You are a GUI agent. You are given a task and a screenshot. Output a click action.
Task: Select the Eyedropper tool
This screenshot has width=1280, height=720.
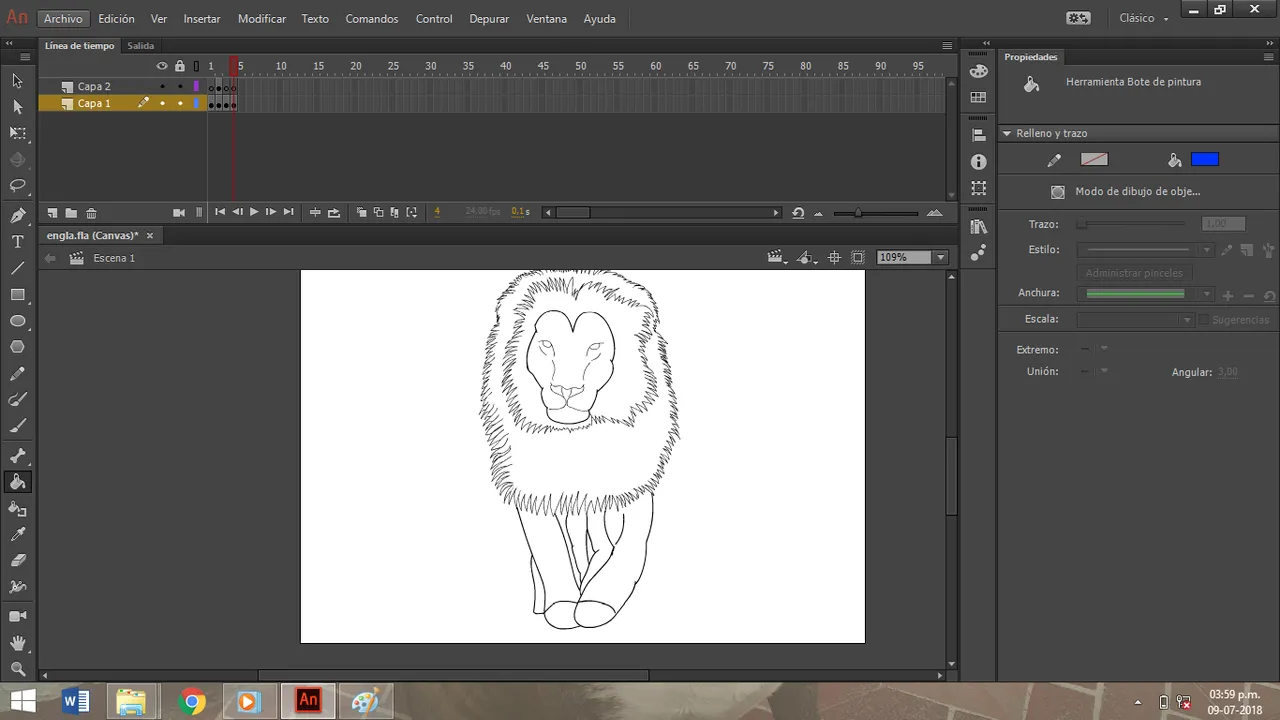(17, 534)
